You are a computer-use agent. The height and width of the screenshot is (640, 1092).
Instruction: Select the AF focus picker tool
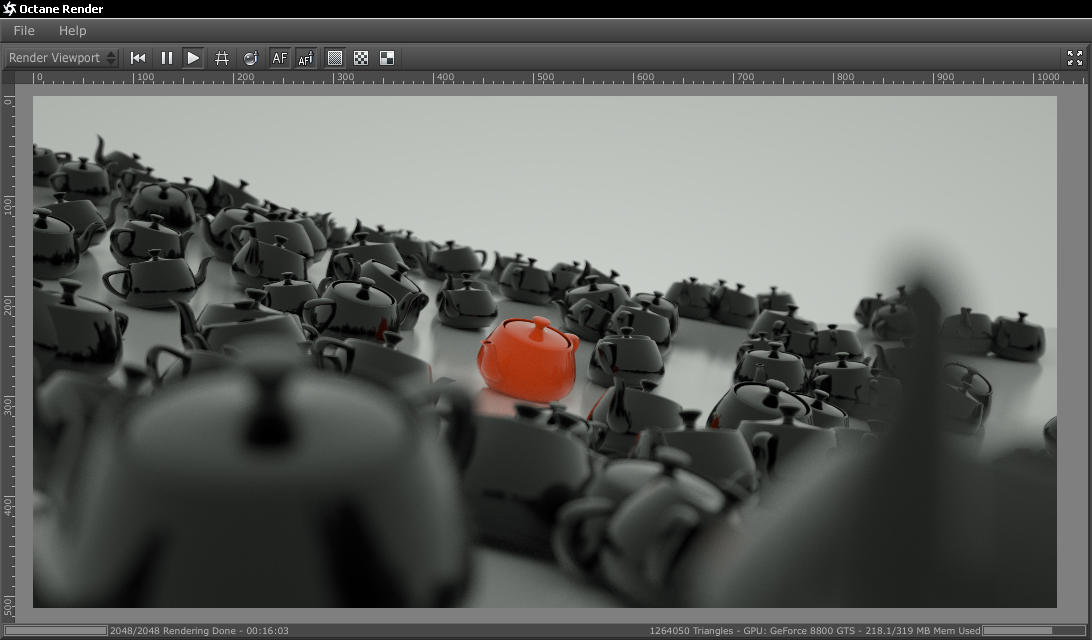[306, 58]
